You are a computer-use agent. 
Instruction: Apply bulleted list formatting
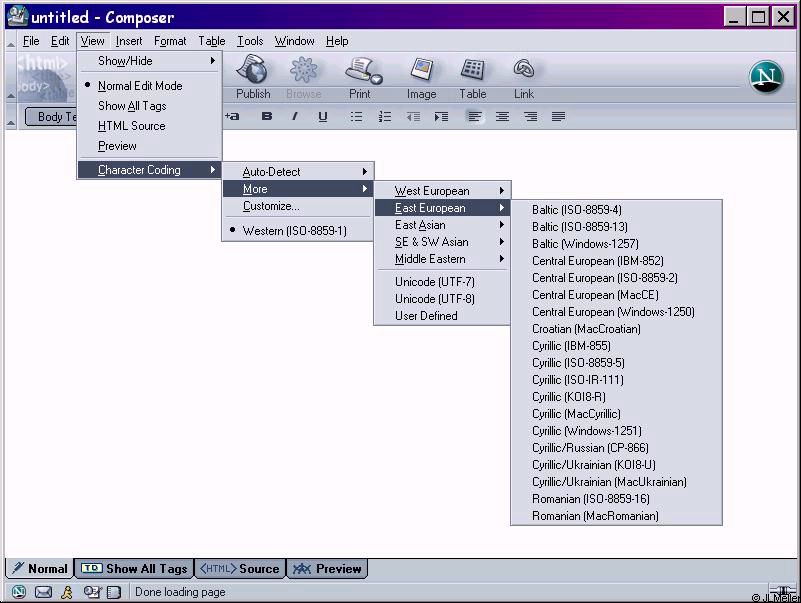point(356,117)
